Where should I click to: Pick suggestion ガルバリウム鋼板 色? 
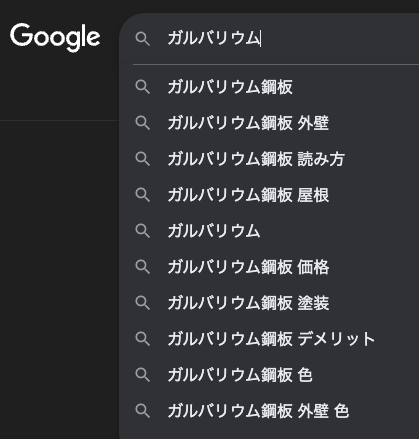(269, 375)
